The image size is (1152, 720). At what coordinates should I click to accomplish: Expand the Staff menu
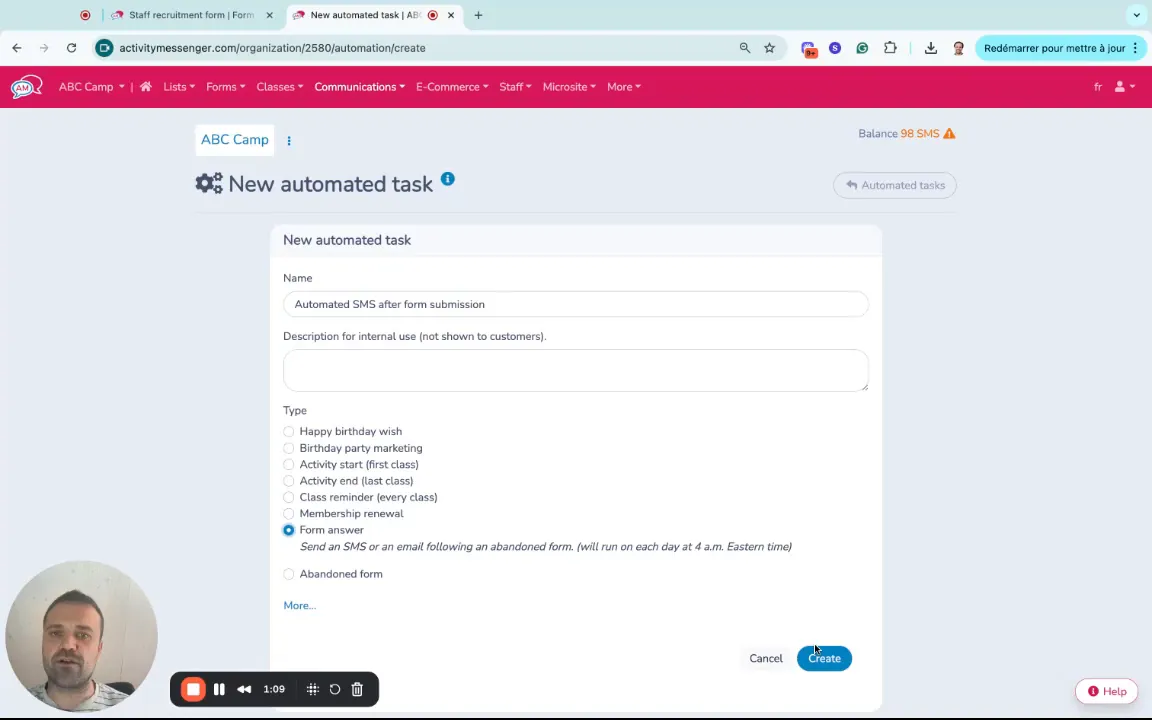click(514, 87)
